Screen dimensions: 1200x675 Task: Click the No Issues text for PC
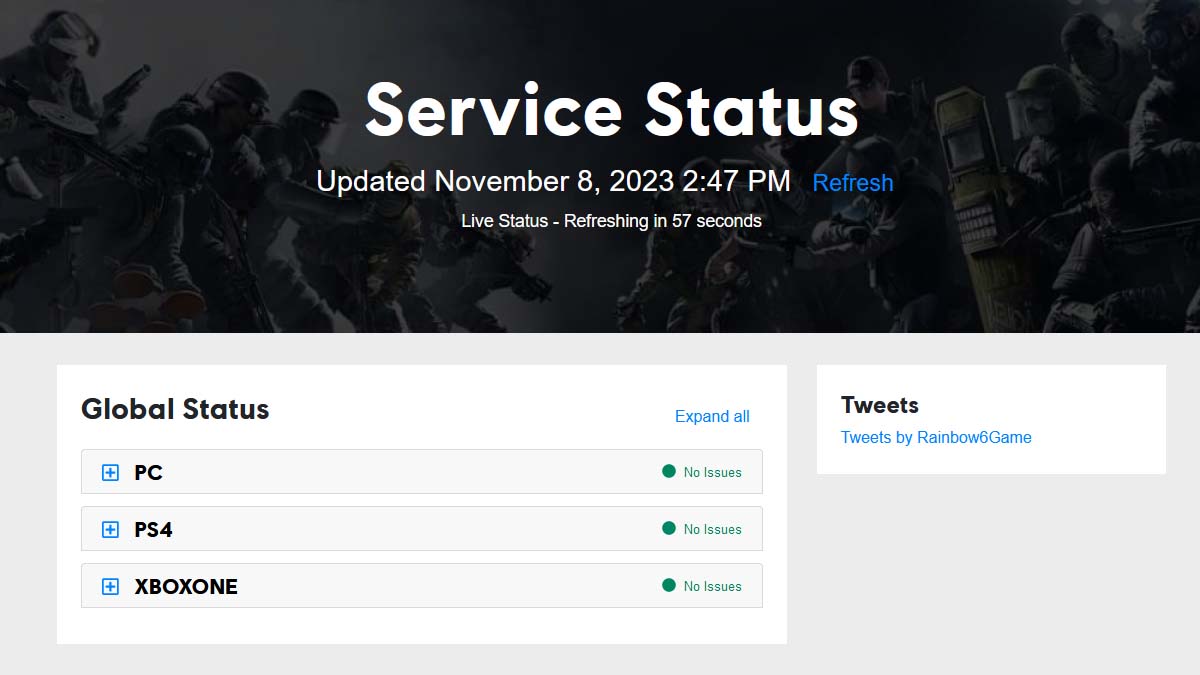click(713, 473)
